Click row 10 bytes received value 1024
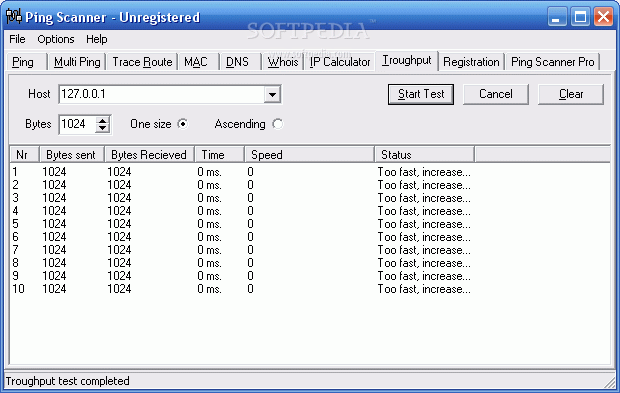 pyautogui.click(x=119, y=289)
